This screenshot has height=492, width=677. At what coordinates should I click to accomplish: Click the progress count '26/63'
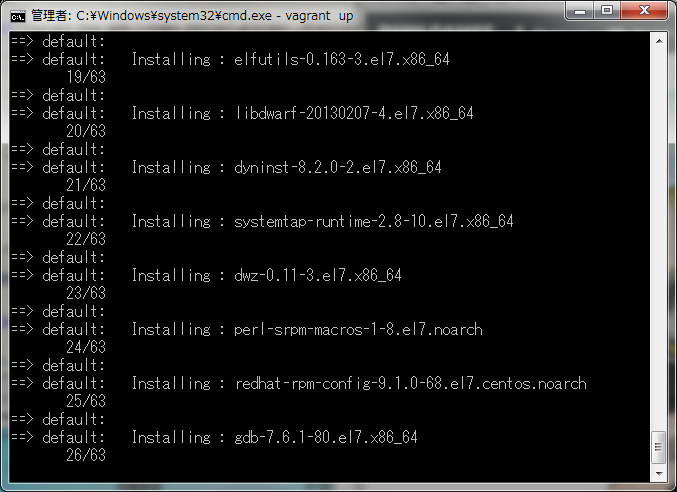point(86,455)
